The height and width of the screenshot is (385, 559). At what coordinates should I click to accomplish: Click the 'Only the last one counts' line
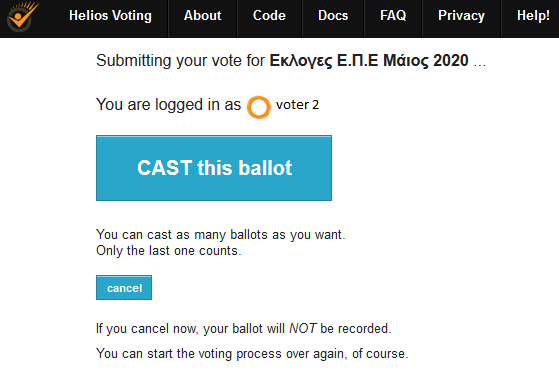(x=169, y=251)
